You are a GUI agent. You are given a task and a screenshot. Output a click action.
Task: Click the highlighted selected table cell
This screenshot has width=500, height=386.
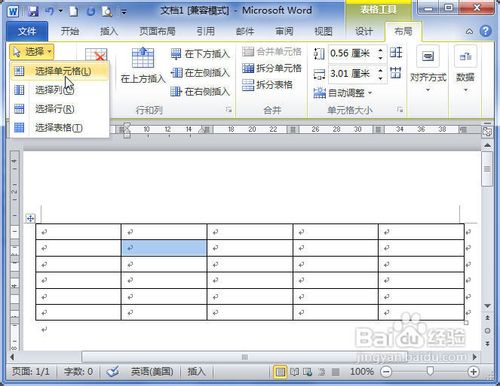164,248
